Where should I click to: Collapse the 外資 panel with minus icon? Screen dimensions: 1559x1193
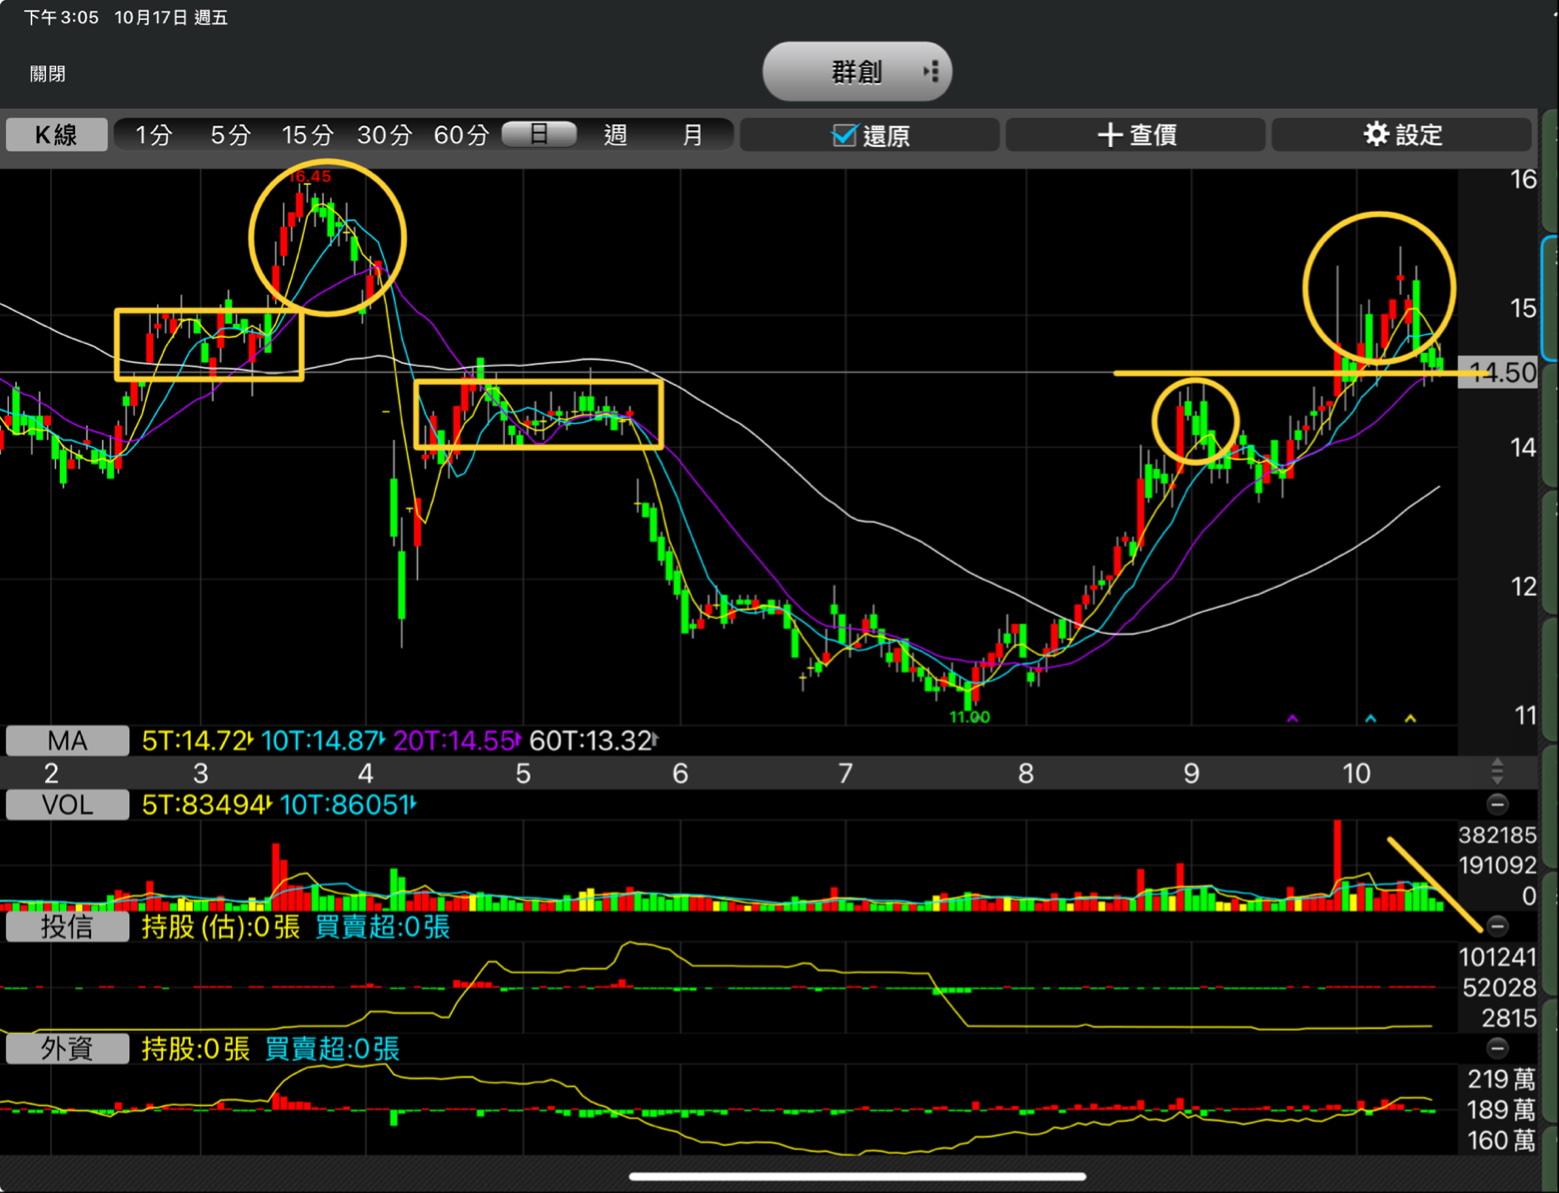(x=1497, y=1047)
